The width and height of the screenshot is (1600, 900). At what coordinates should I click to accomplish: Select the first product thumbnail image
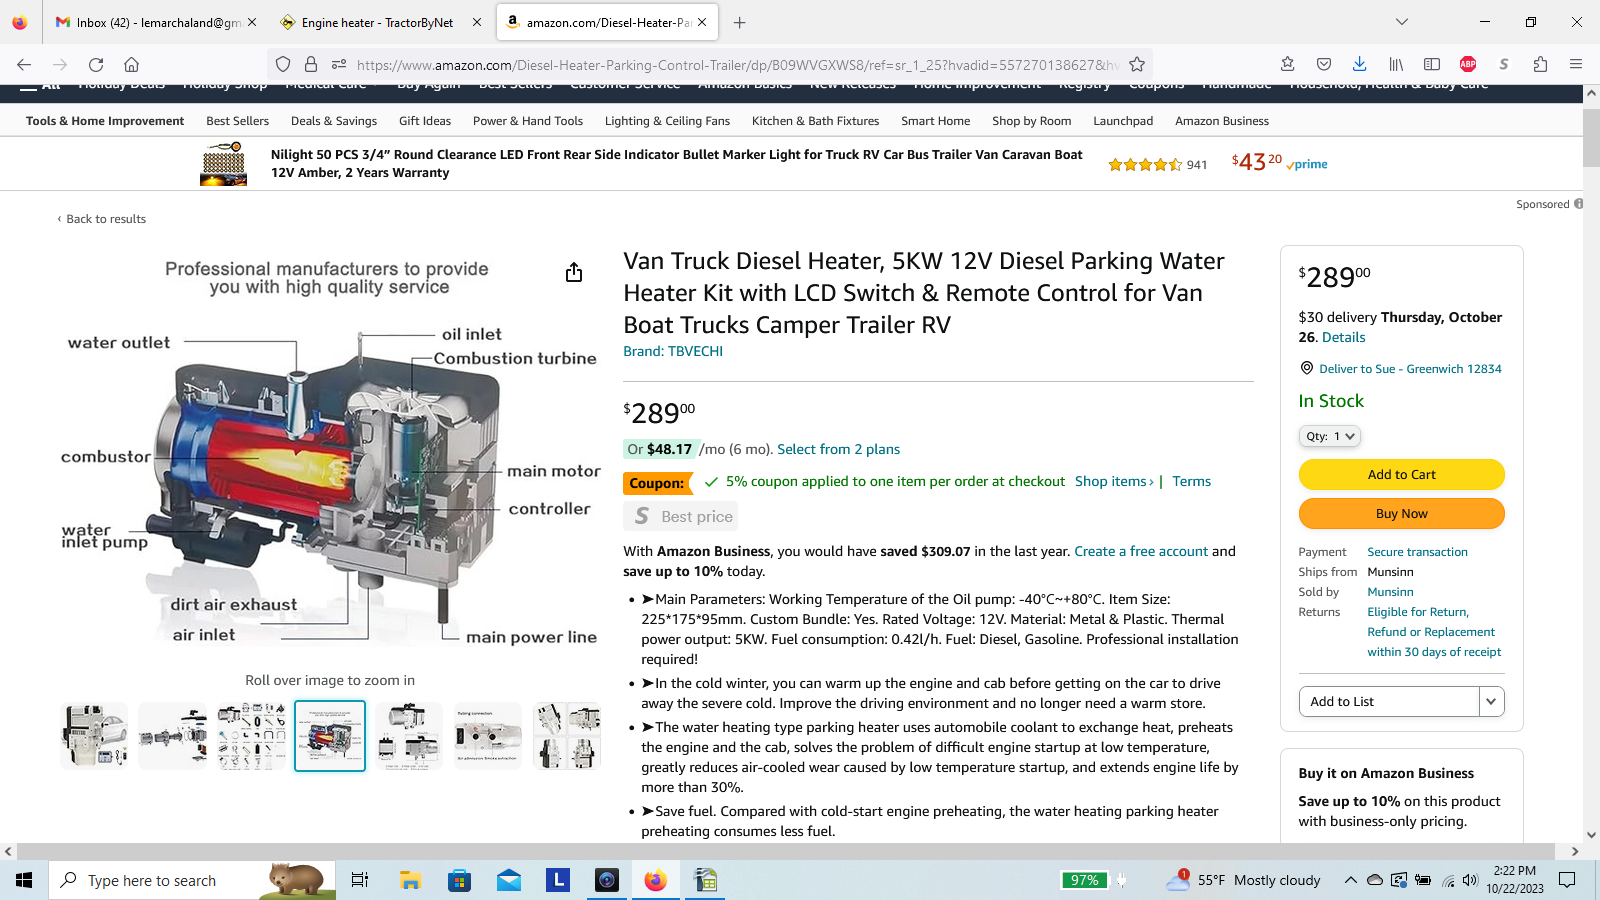(x=94, y=736)
